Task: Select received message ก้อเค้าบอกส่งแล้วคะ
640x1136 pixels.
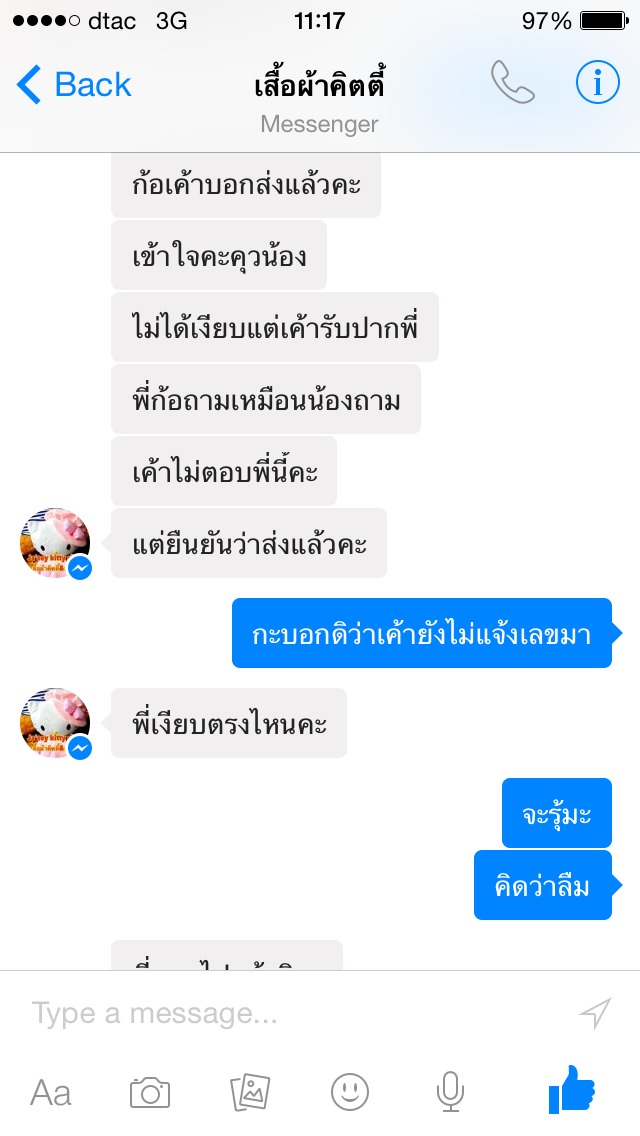Action: coord(246,184)
